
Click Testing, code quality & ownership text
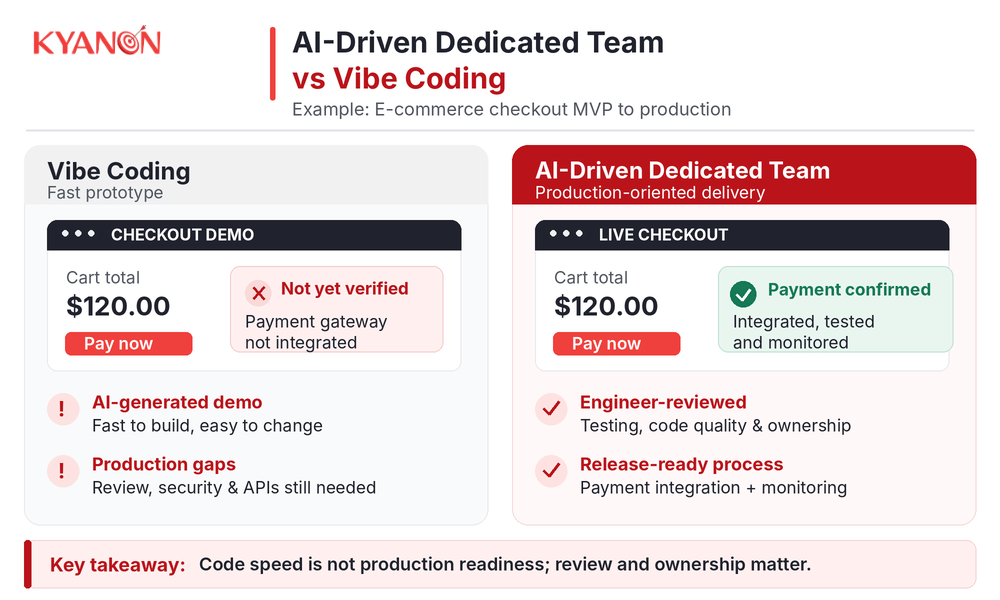(x=716, y=425)
